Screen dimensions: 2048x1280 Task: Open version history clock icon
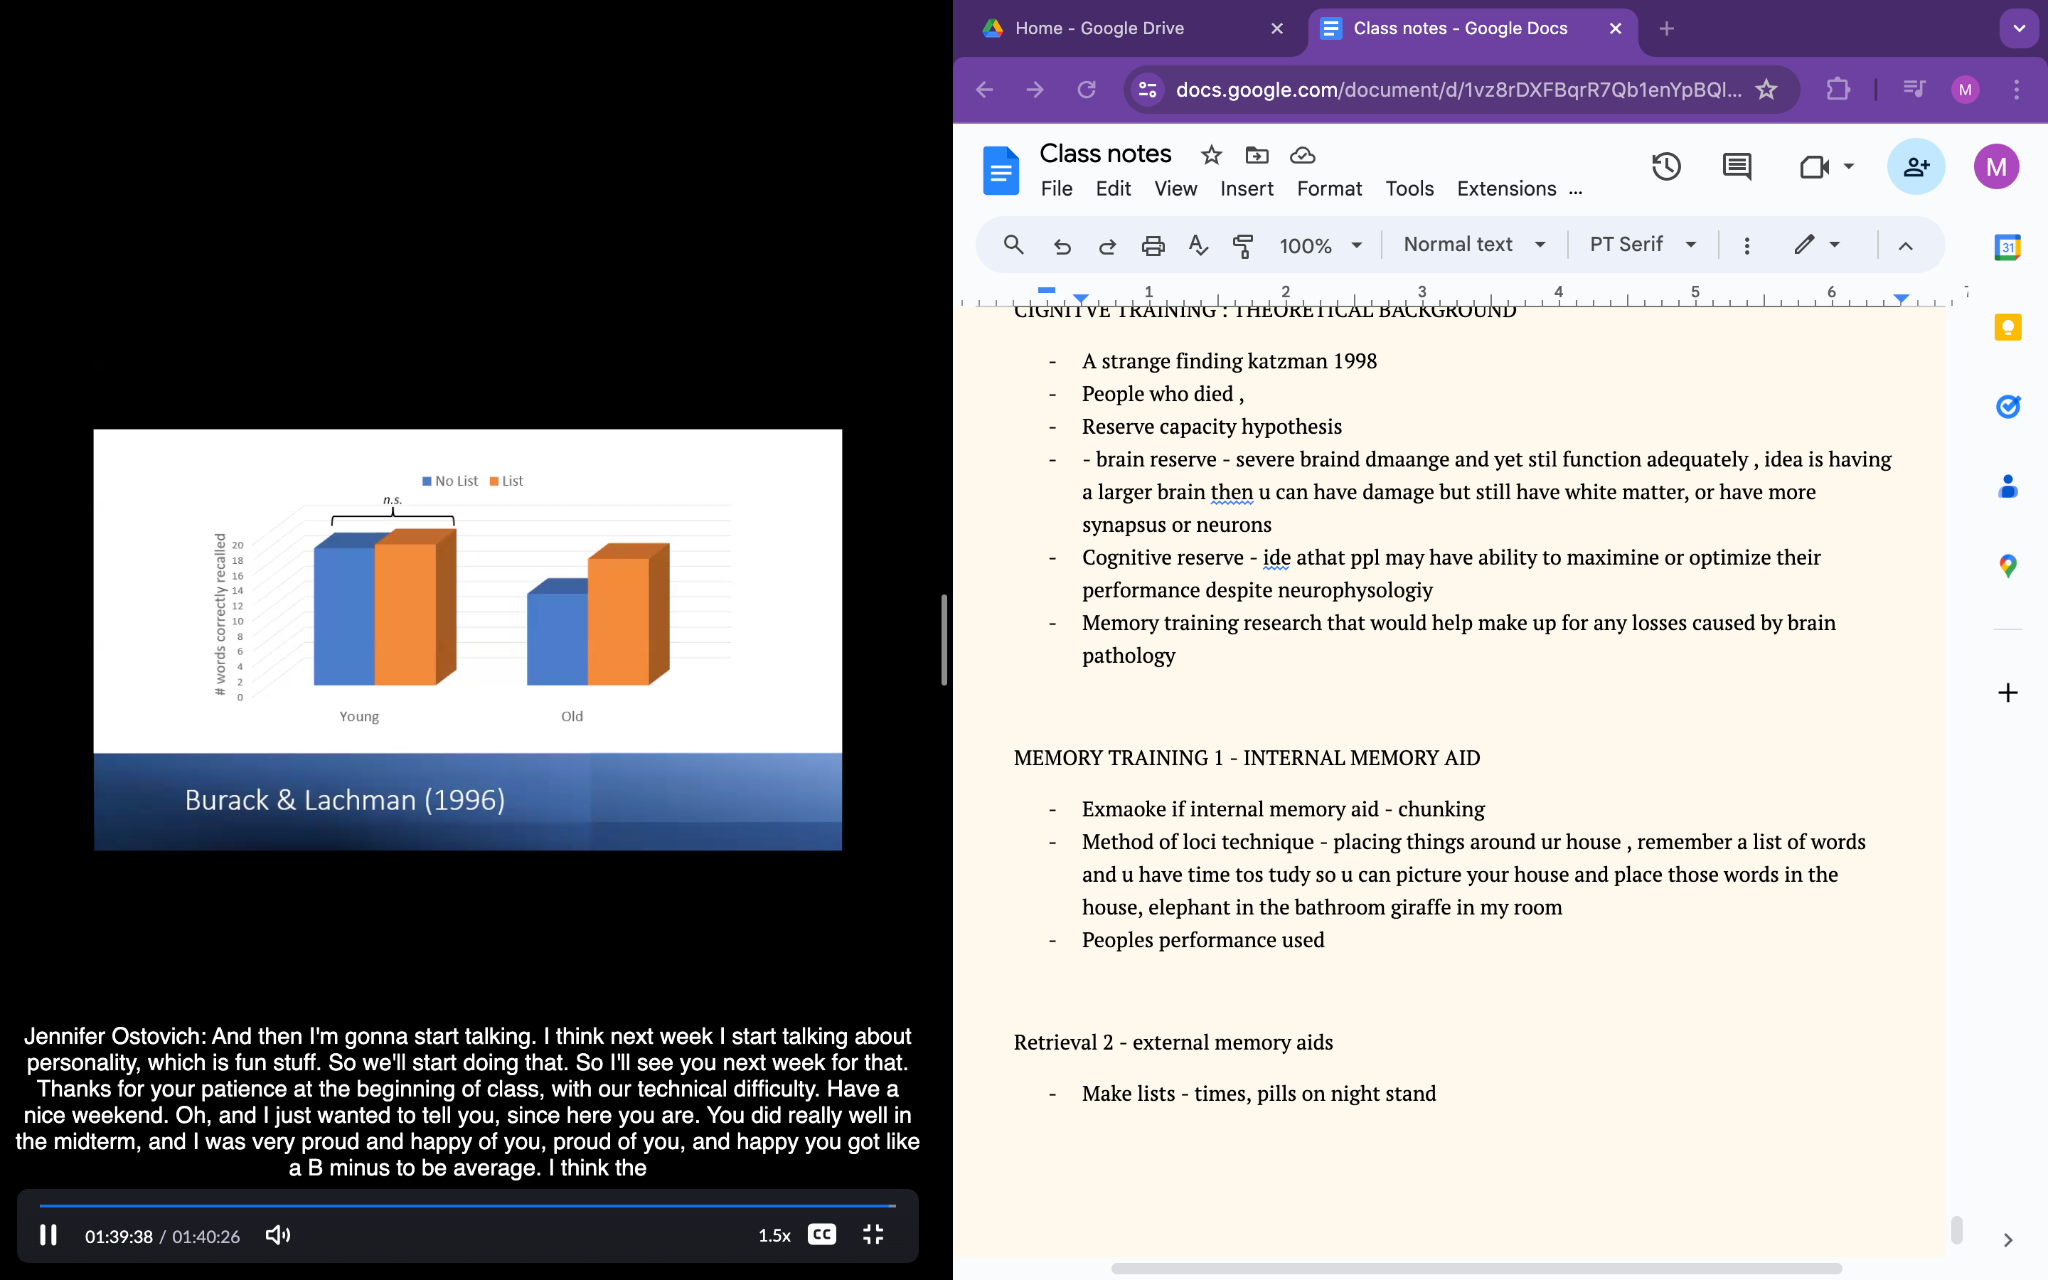pyautogui.click(x=1665, y=167)
